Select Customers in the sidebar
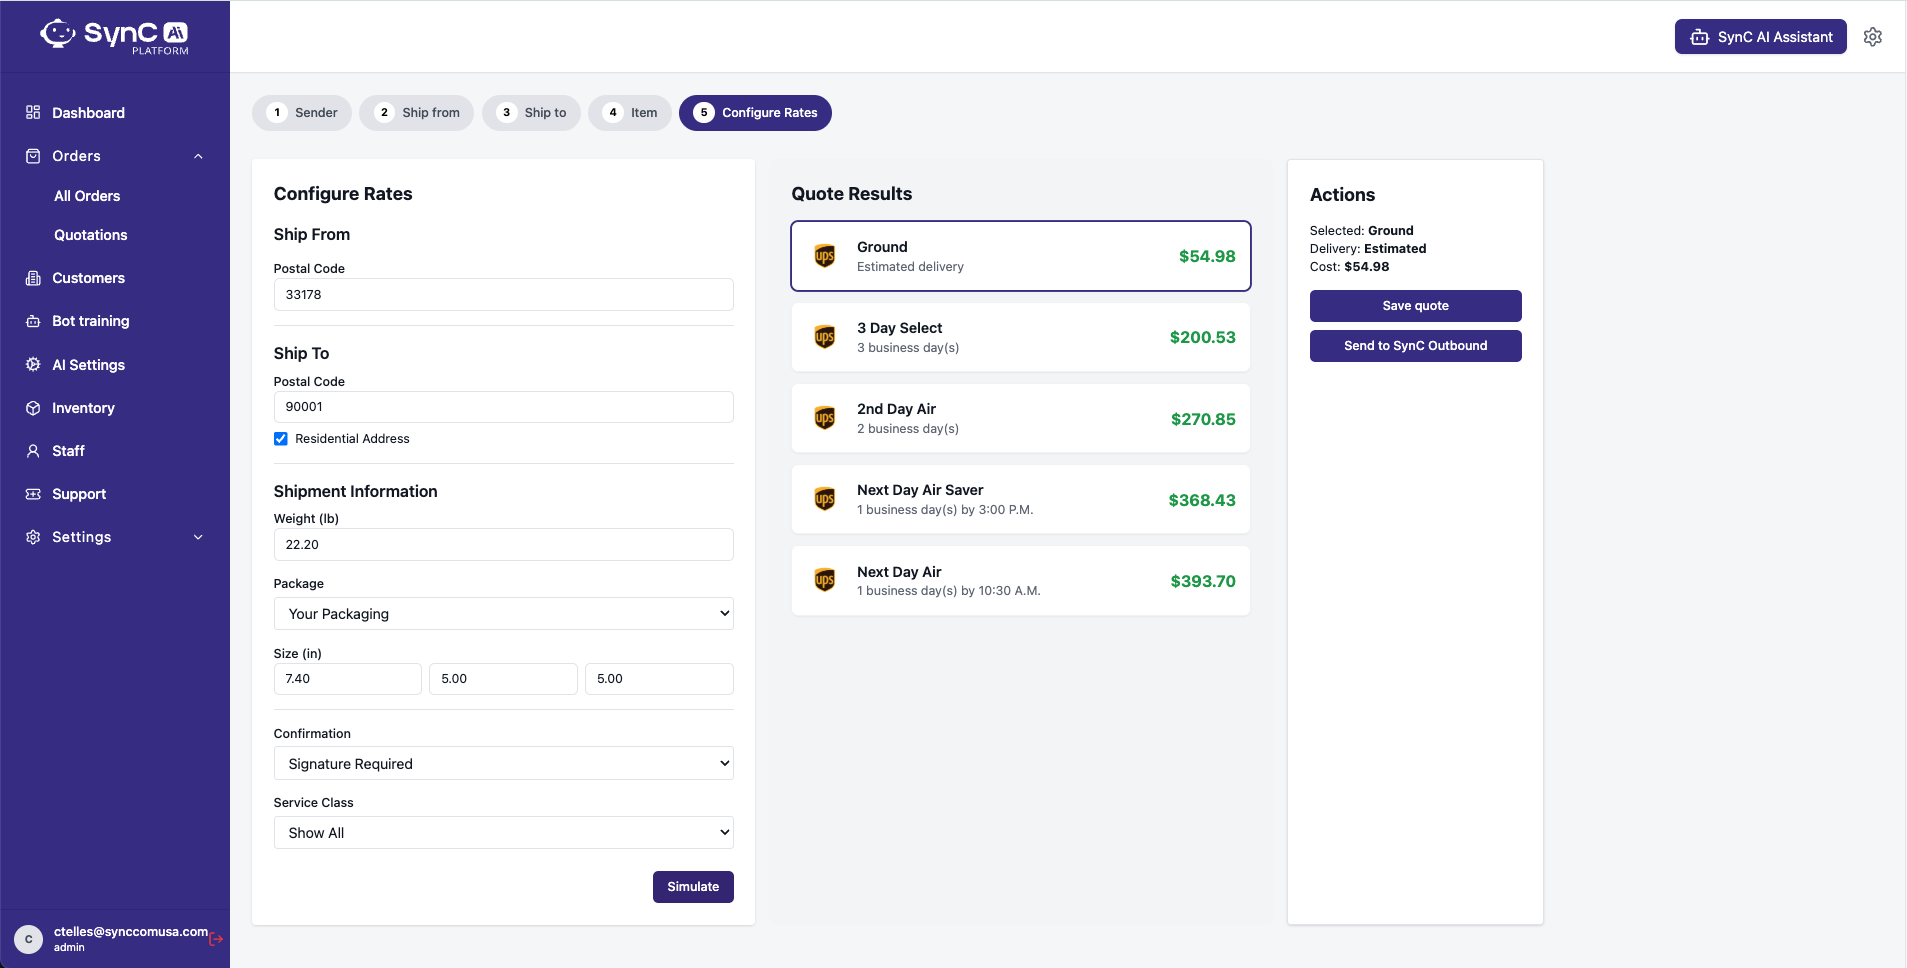Screen dimensions: 1907x968 pos(88,277)
